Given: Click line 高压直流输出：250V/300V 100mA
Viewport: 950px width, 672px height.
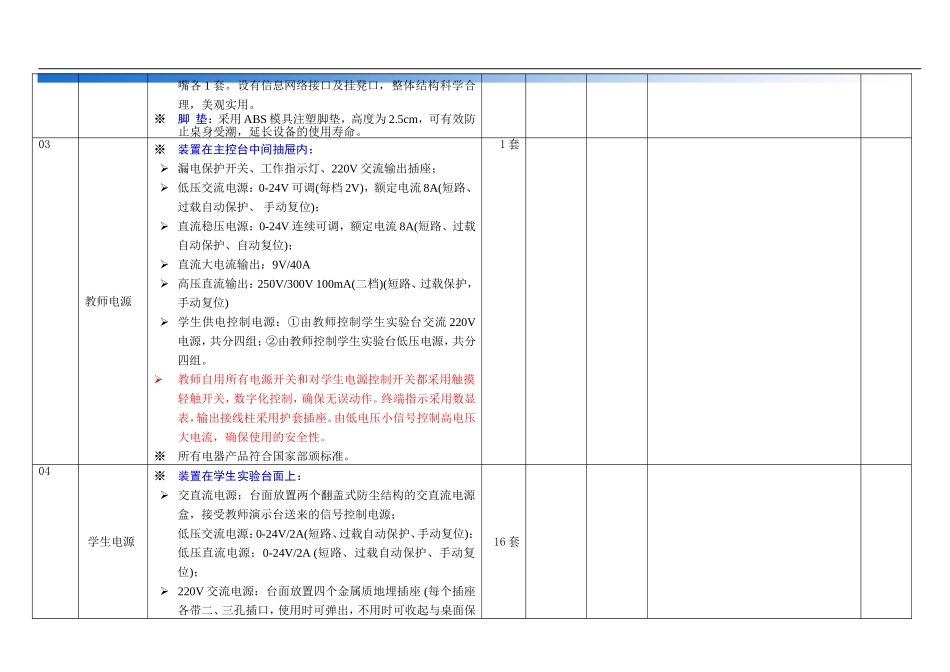Looking at the screenshot, I should tap(326, 284).
